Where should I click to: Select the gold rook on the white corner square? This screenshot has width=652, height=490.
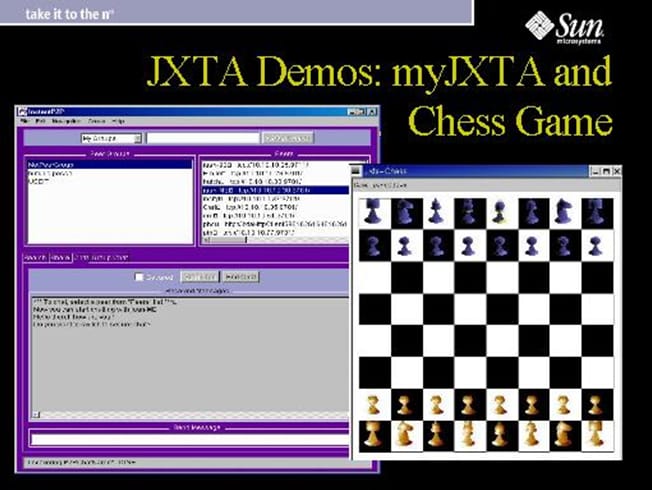595,434
